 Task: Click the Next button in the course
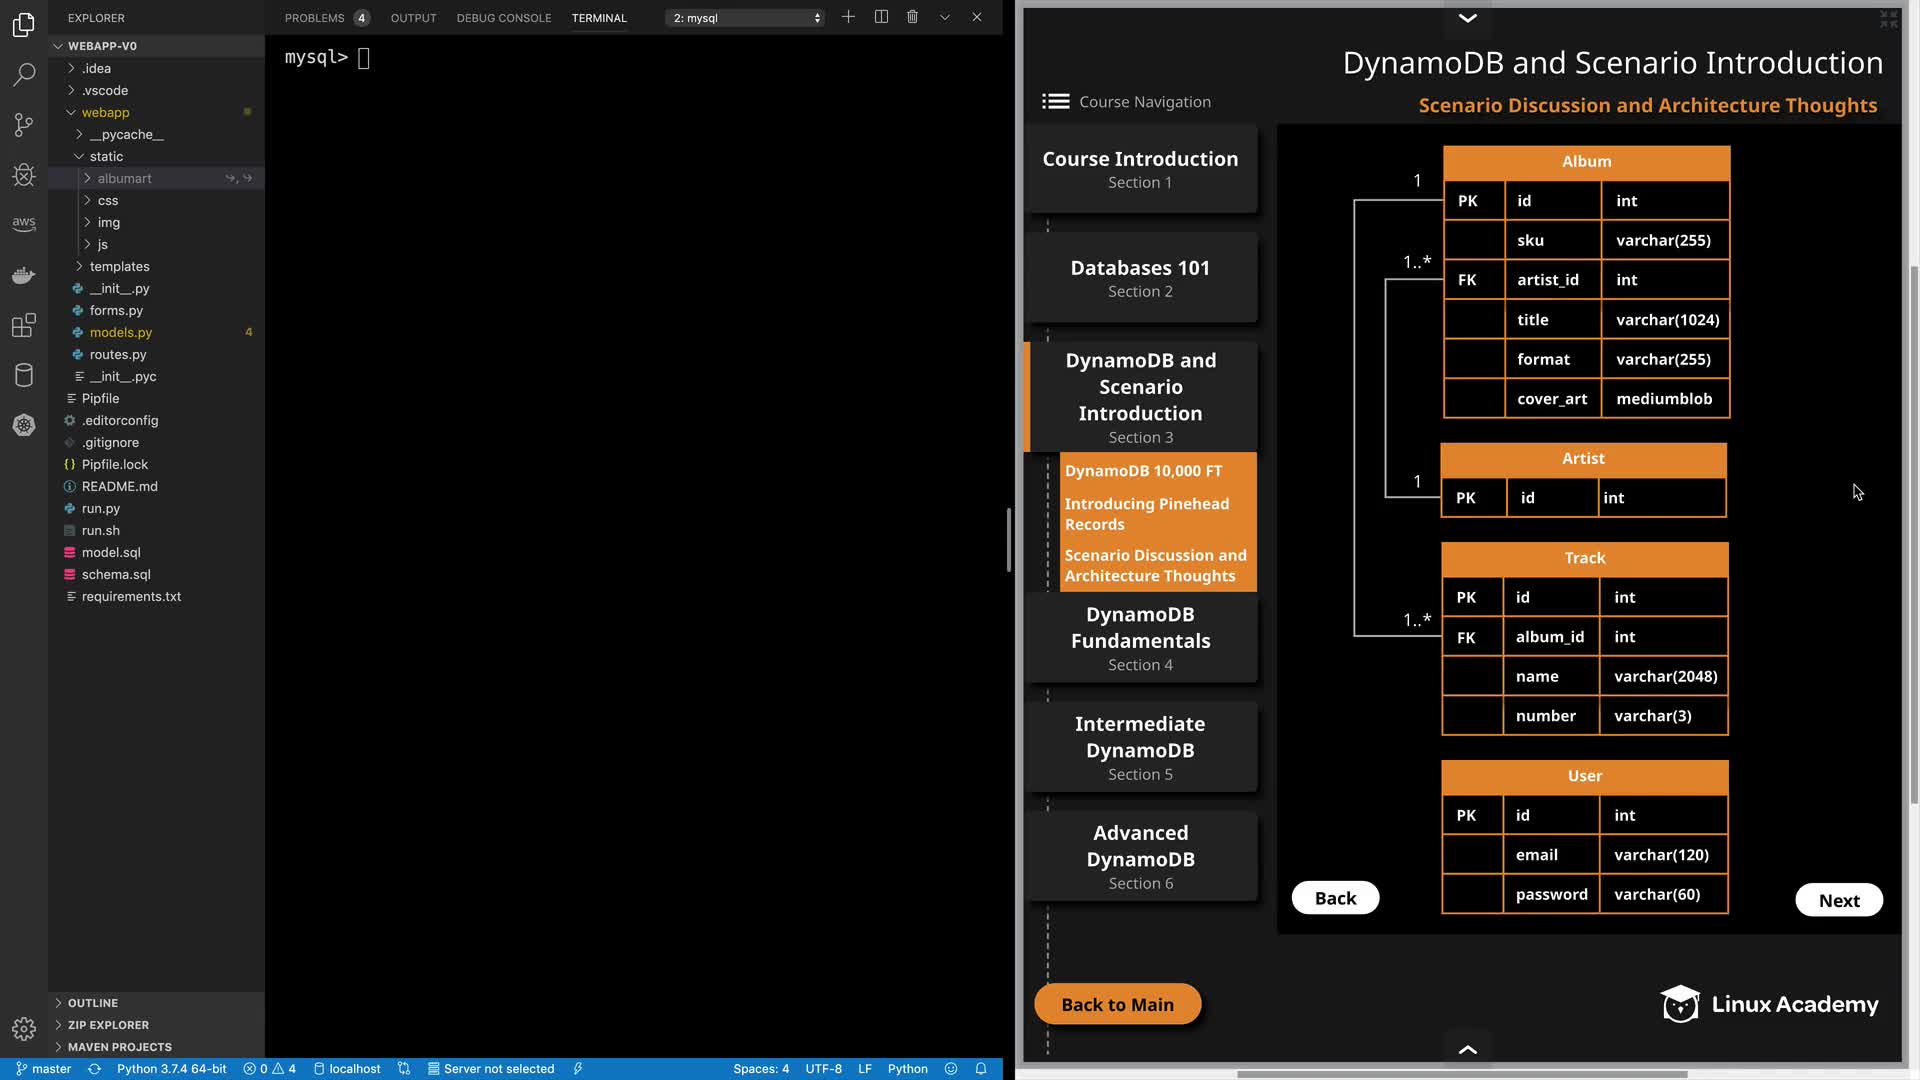point(1838,900)
